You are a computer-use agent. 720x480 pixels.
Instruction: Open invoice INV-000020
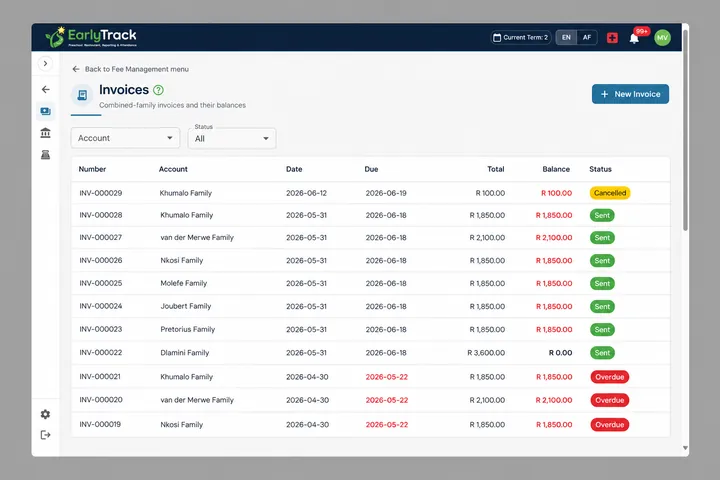point(370,400)
